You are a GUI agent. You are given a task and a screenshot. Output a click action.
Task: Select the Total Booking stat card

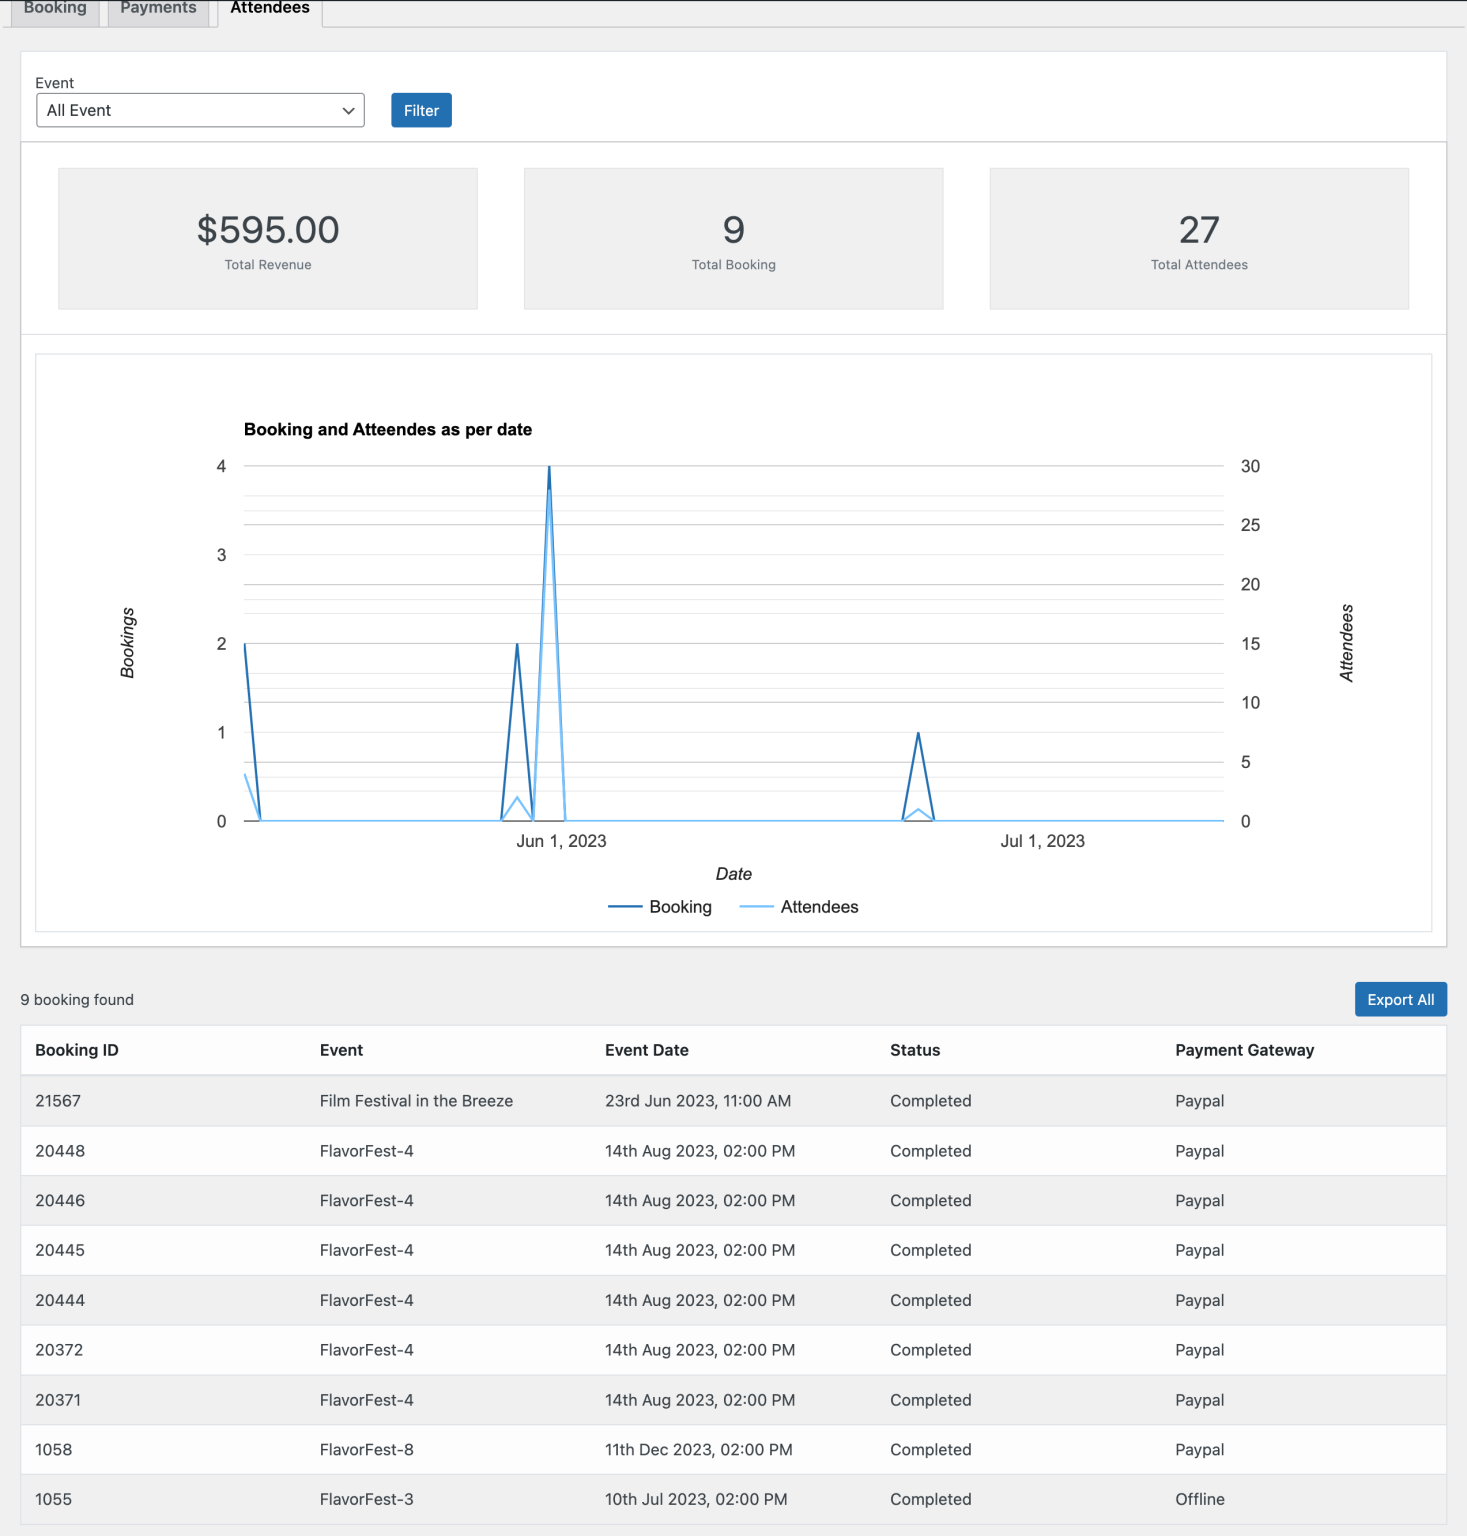click(x=733, y=238)
